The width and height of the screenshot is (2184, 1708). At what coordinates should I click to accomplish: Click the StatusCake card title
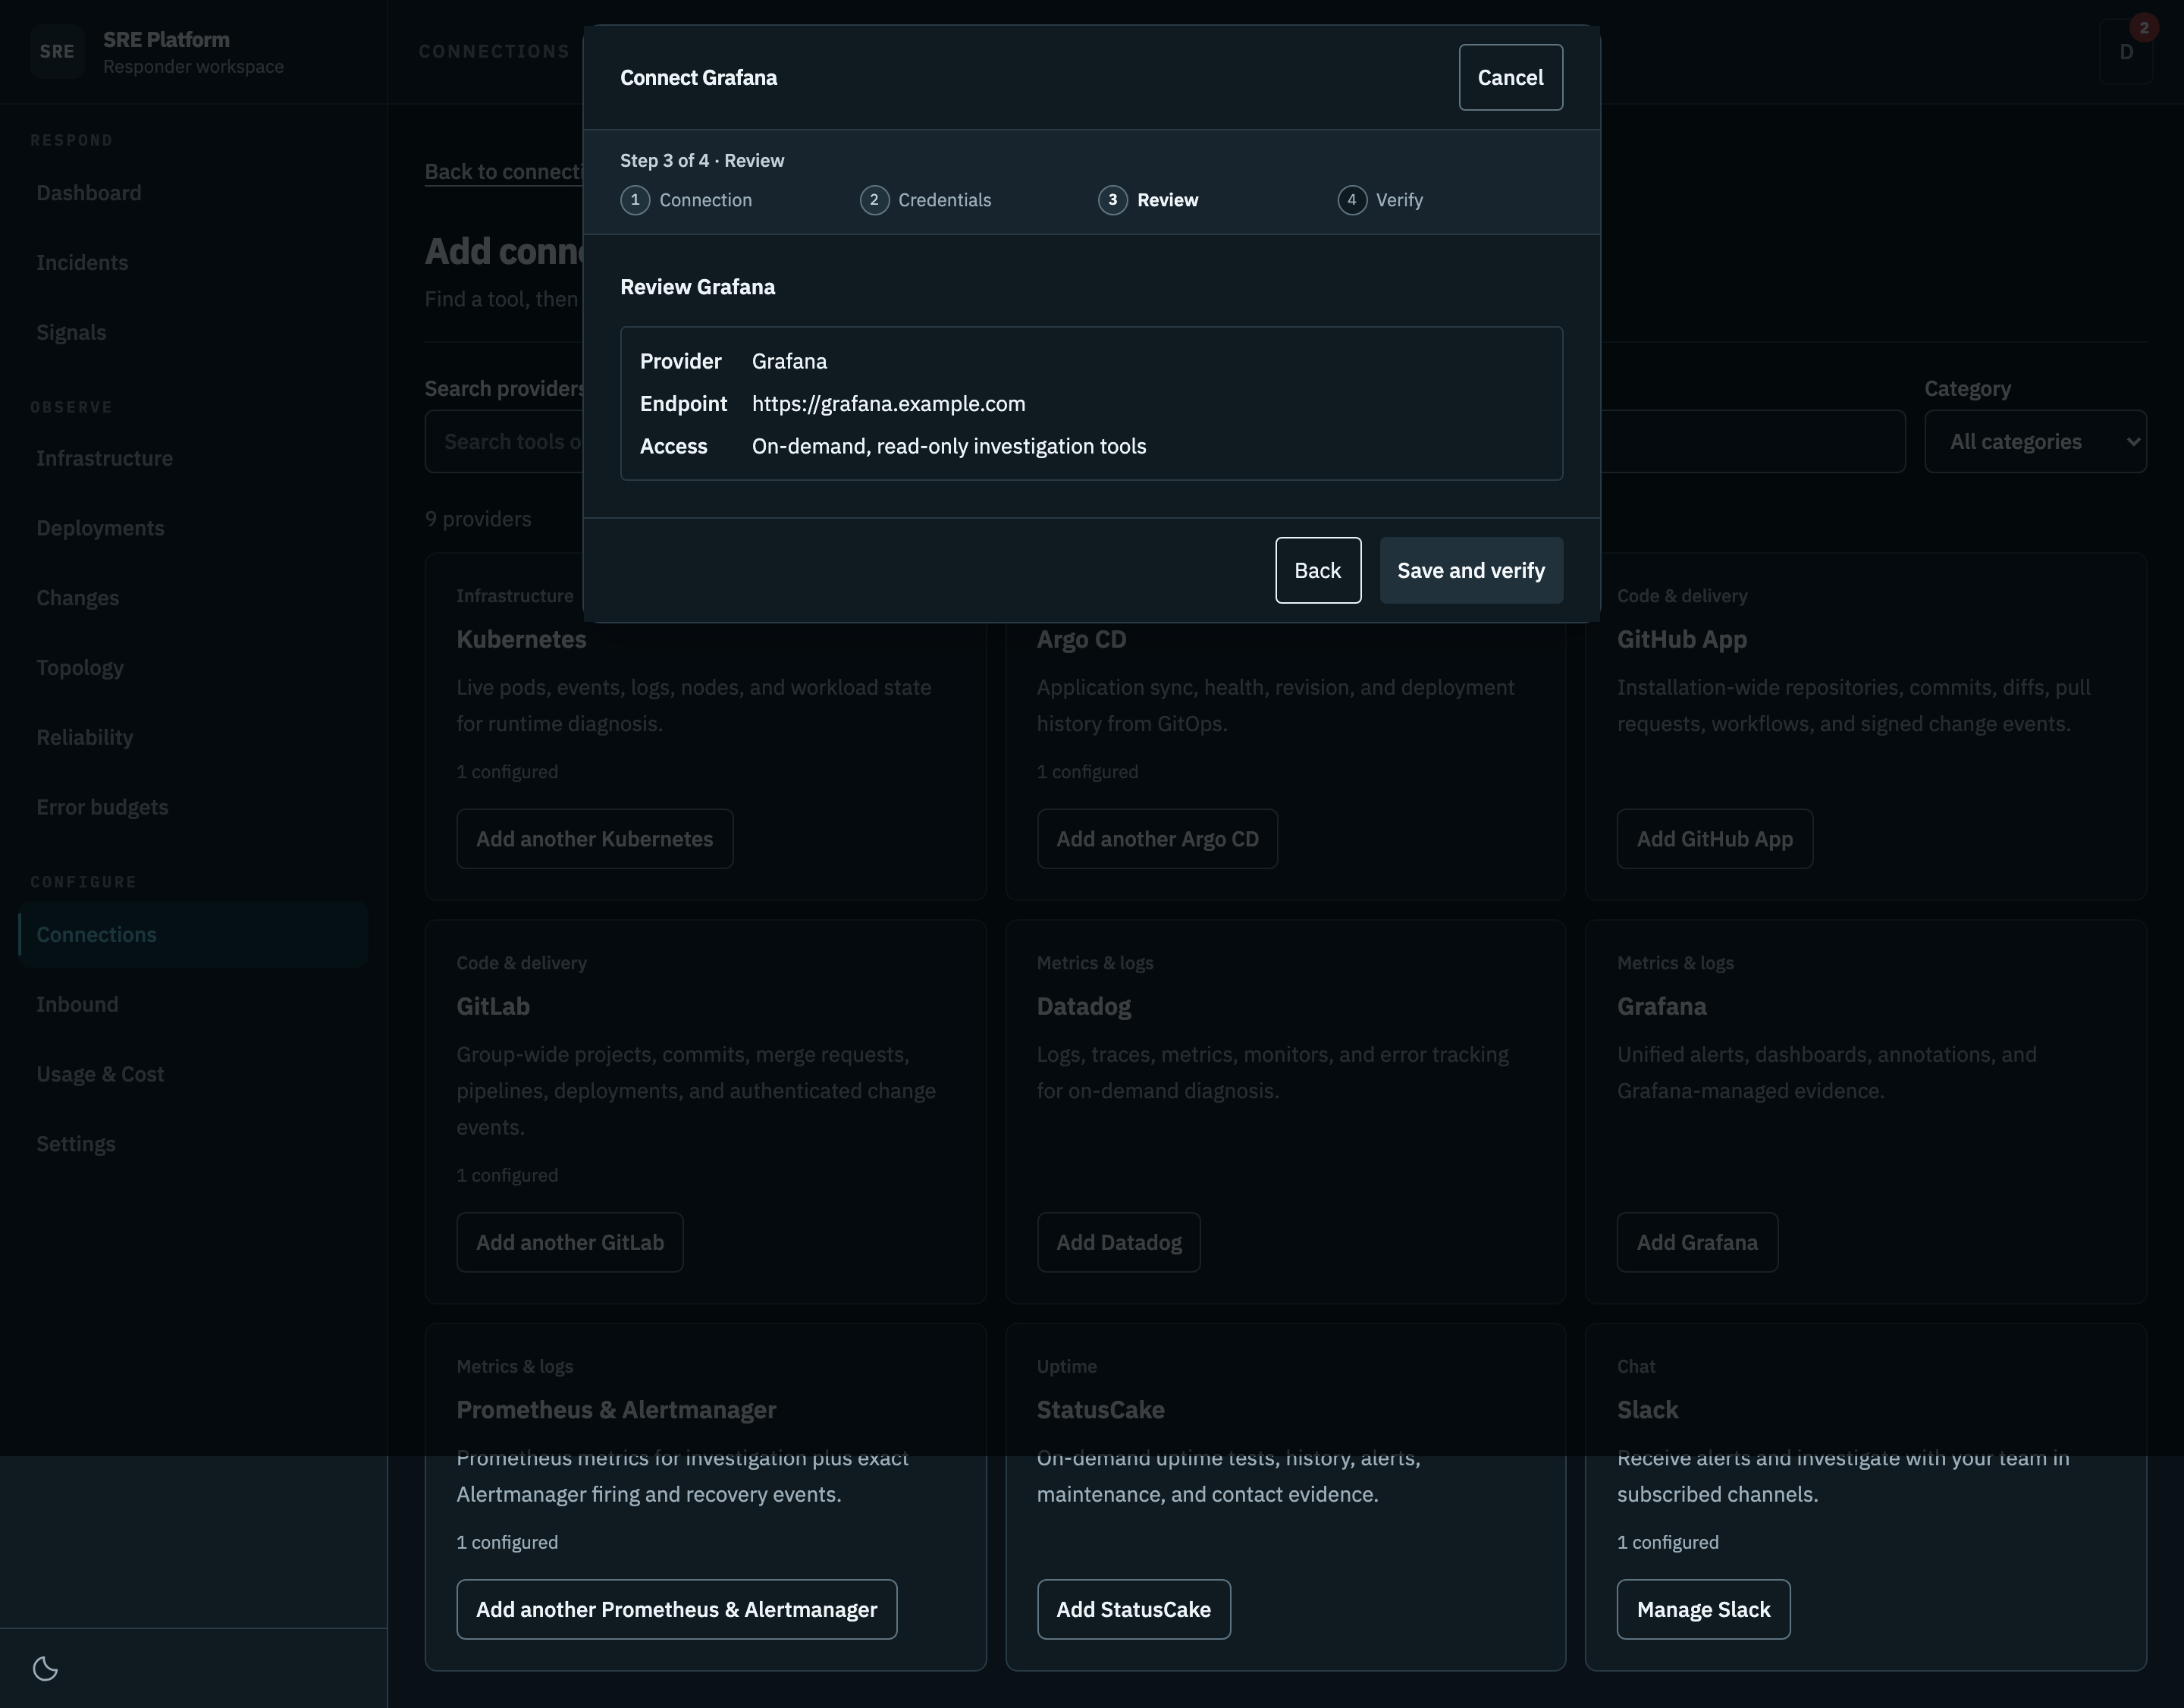click(x=1100, y=1410)
